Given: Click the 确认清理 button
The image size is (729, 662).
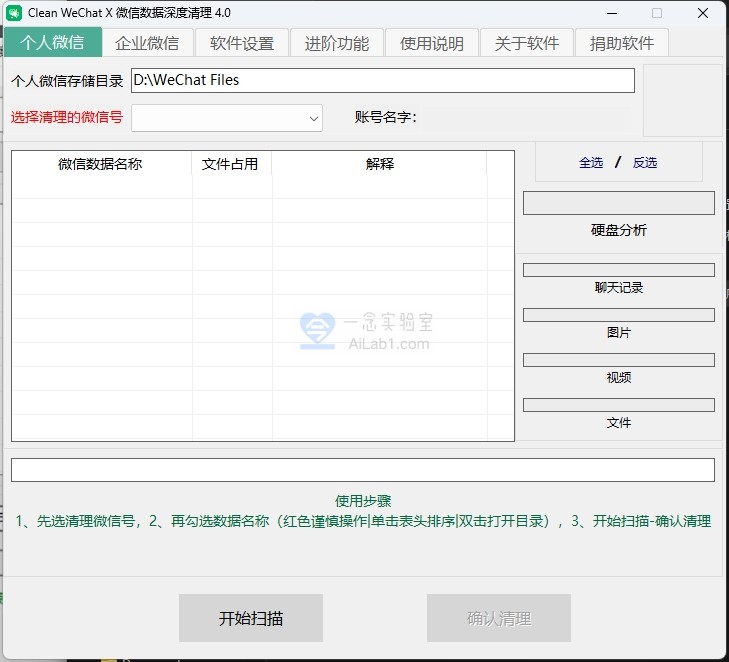Looking at the screenshot, I should [x=499, y=618].
